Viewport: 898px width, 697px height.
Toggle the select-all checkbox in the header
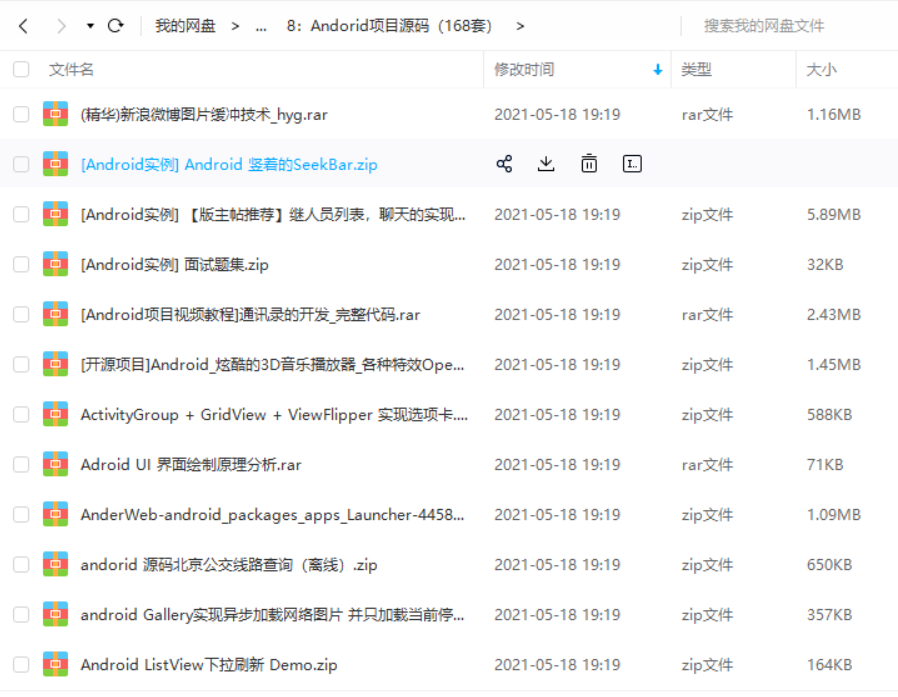coord(21,69)
